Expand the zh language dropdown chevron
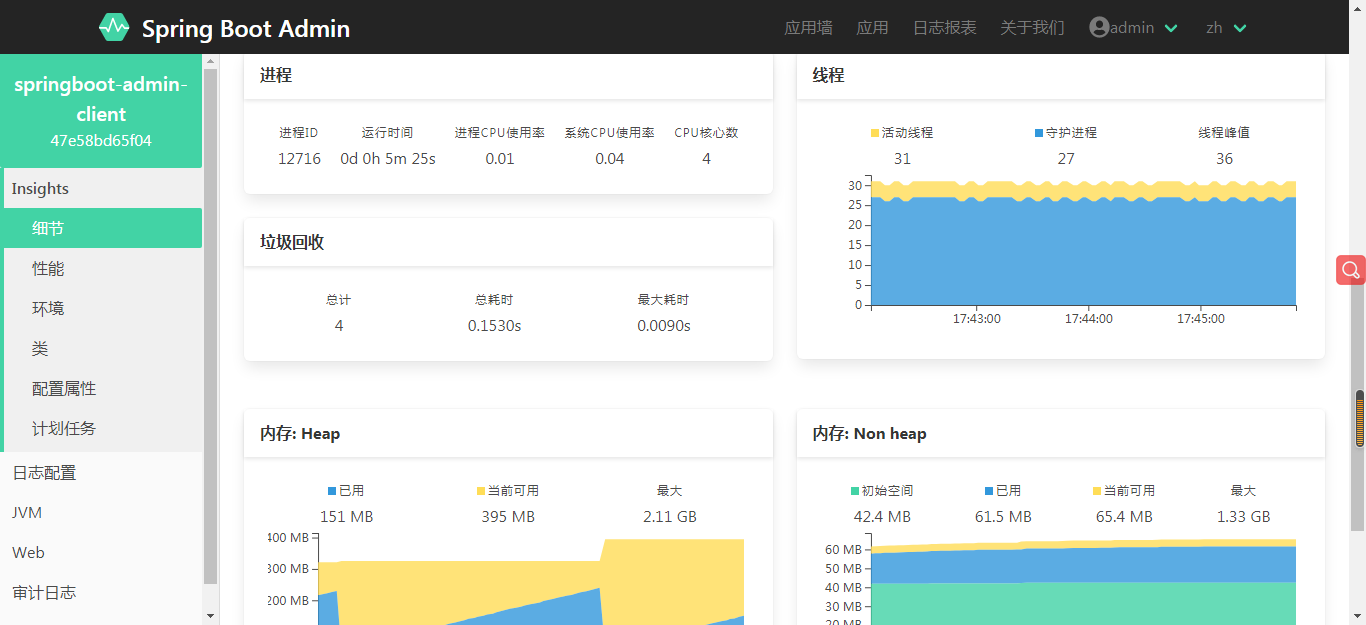Image resolution: width=1366 pixels, height=625 pixels. [x=1240, y=28]
